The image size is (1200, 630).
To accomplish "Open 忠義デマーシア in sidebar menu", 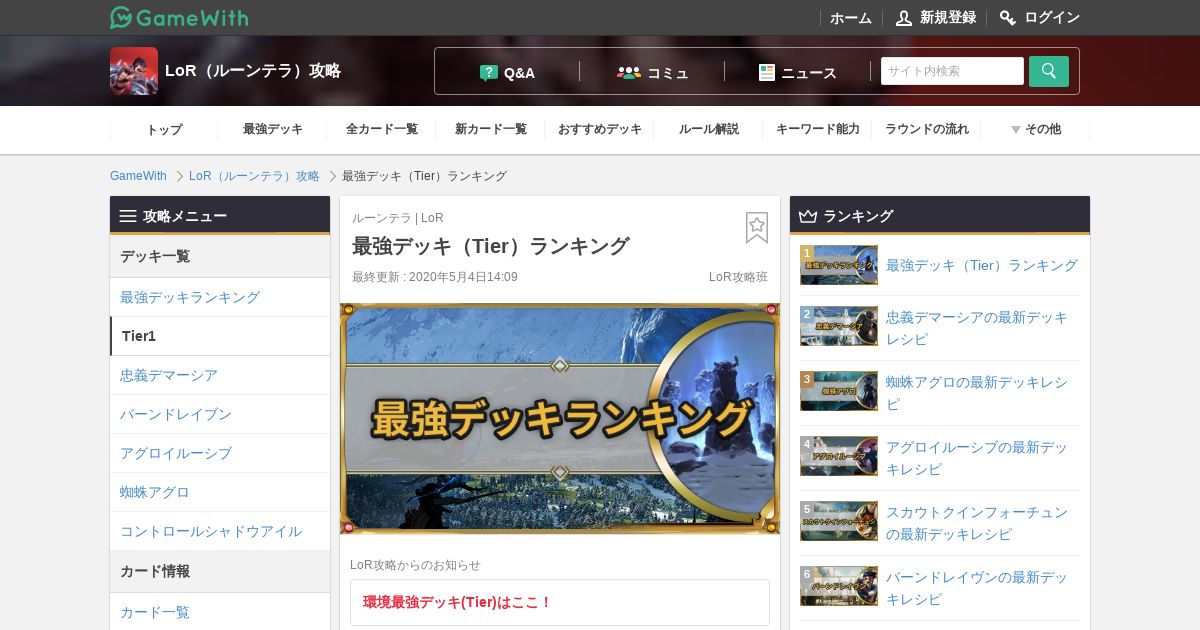I will 220,375.
